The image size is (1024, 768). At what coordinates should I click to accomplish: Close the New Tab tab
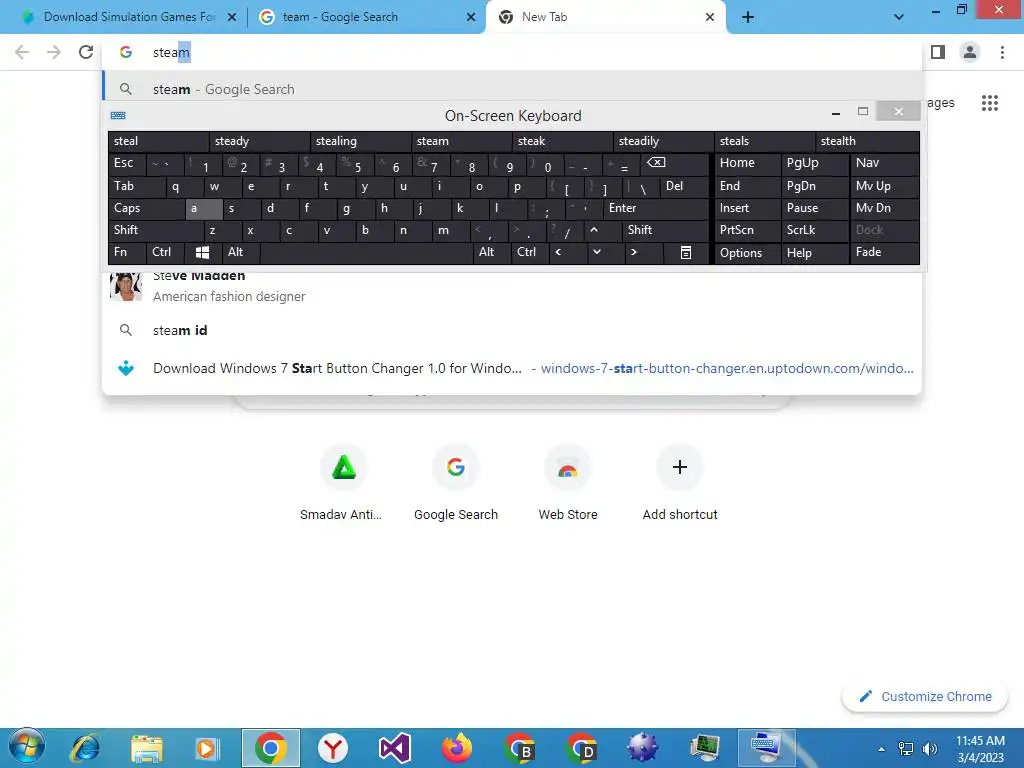click(710, 17)
